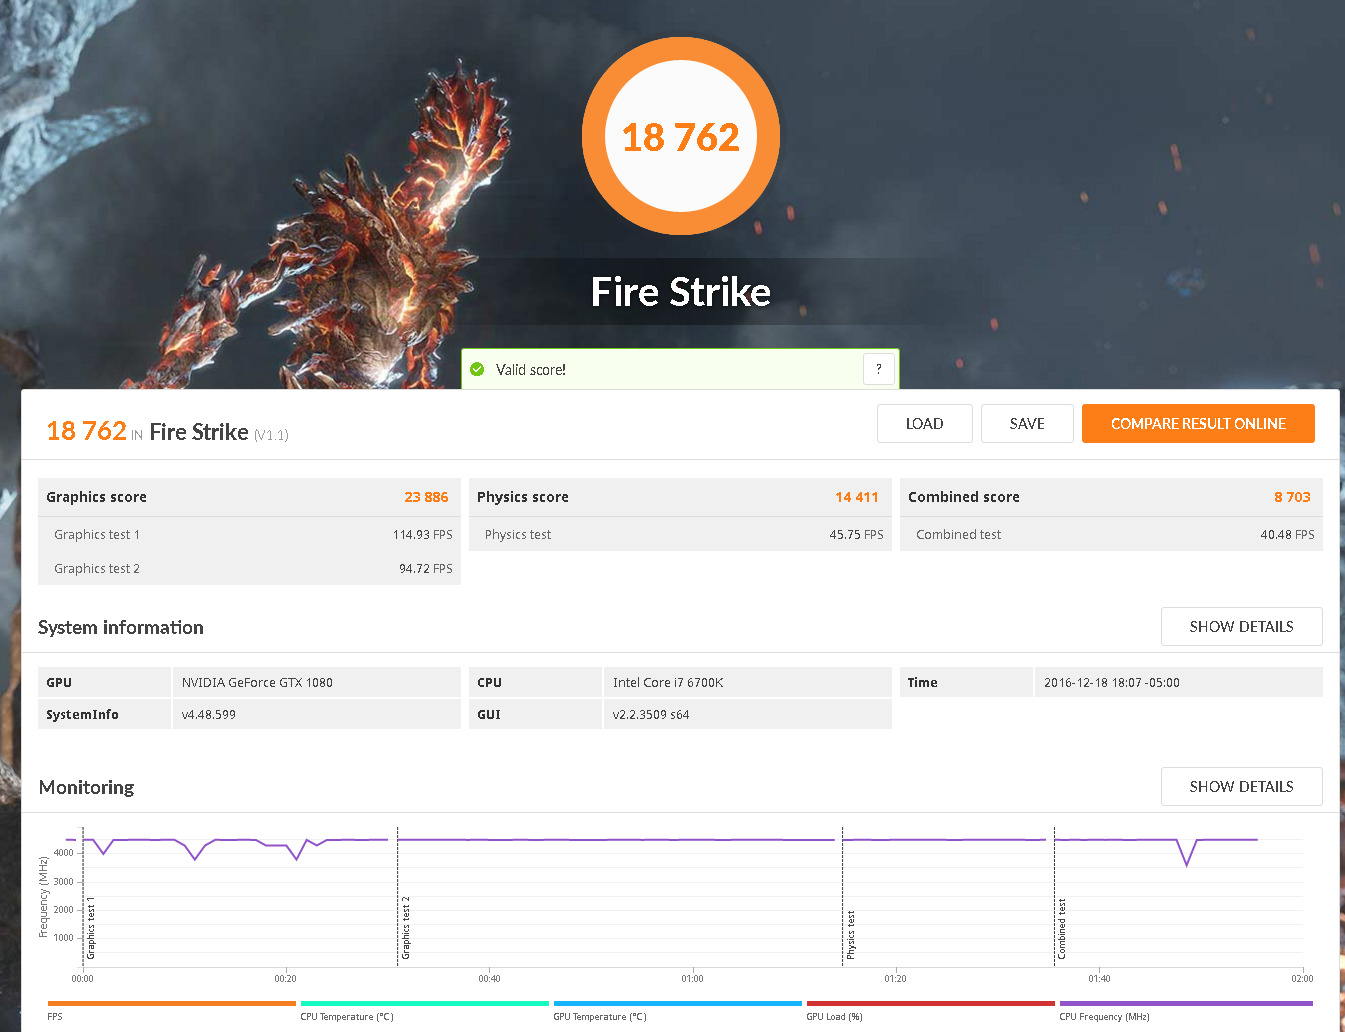1345x1032 pixels.
Task: Click the GUI version v2.2.3509 s64
Action: 651,715
